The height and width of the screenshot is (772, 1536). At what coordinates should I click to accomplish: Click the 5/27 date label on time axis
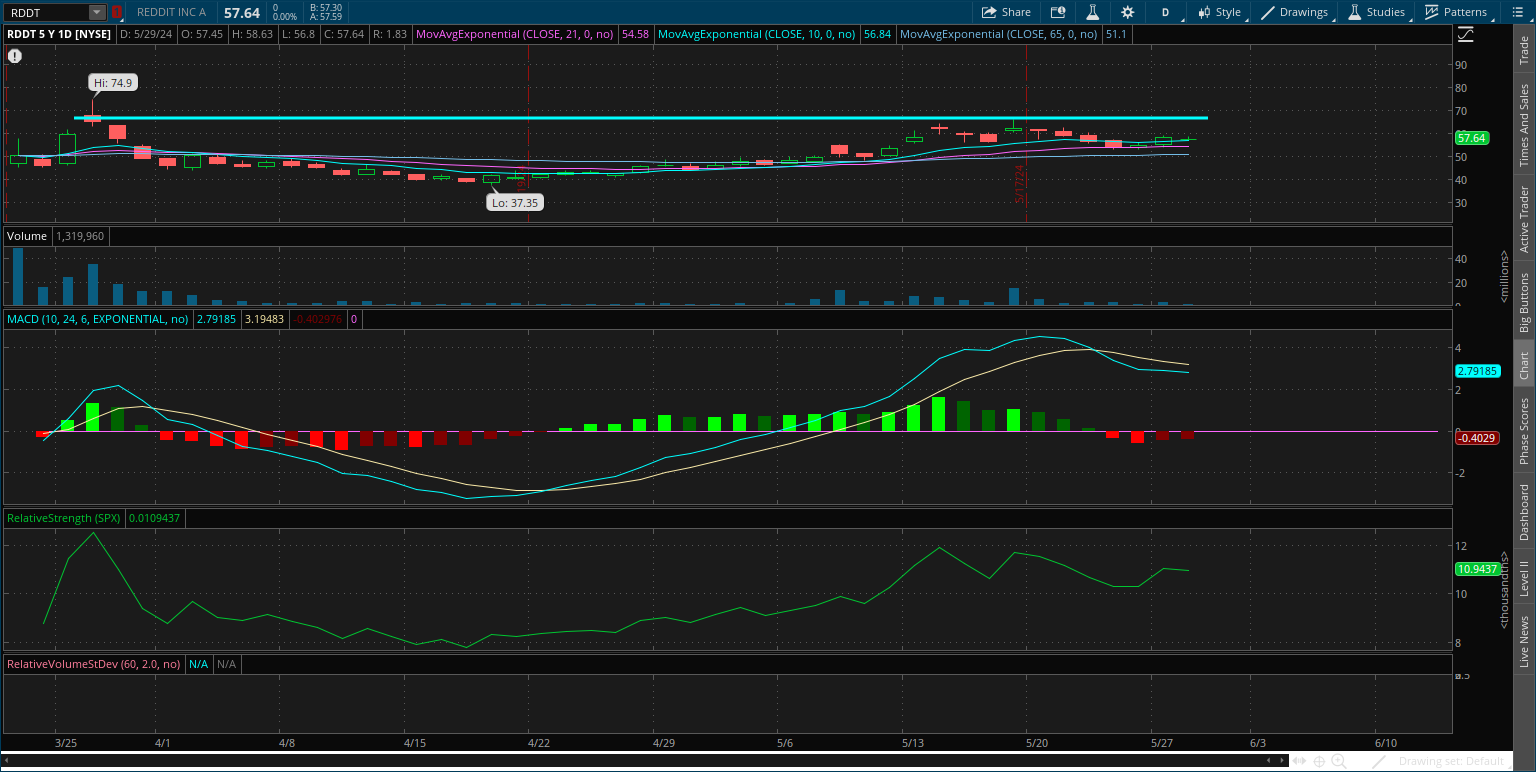coord(1161,743)
